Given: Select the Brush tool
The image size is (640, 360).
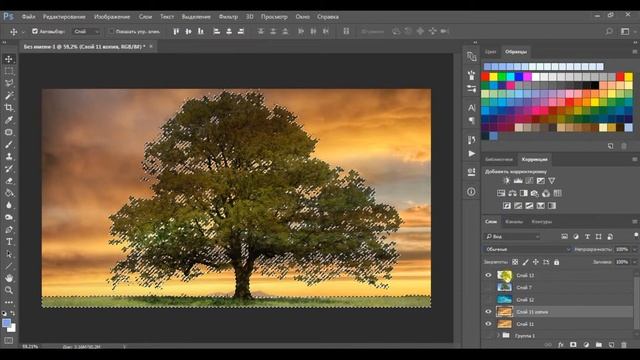Looking at the screenshot, I should [9, 144].
